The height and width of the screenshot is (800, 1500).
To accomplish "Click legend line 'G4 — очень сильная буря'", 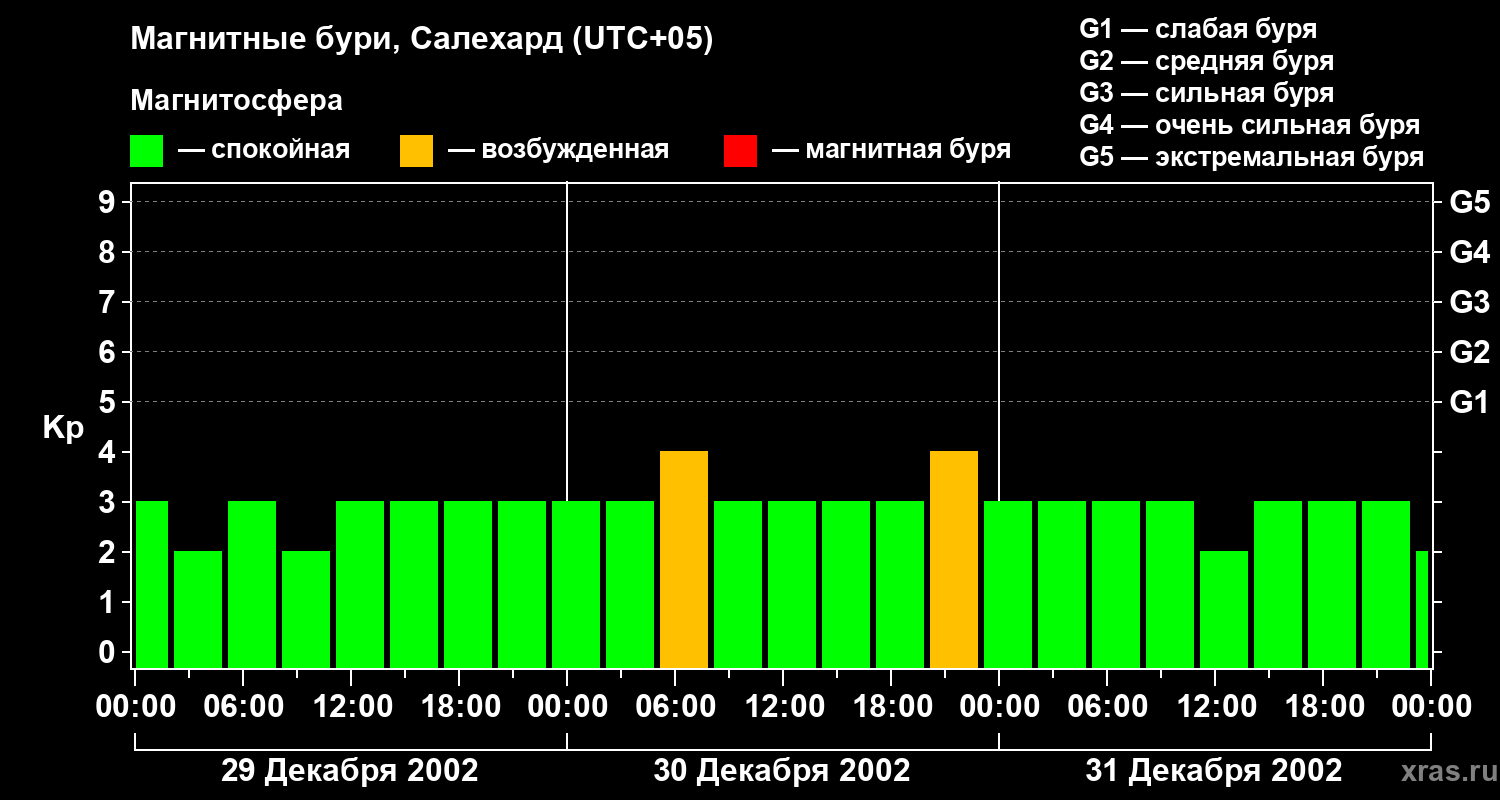I will point(1250,125).
